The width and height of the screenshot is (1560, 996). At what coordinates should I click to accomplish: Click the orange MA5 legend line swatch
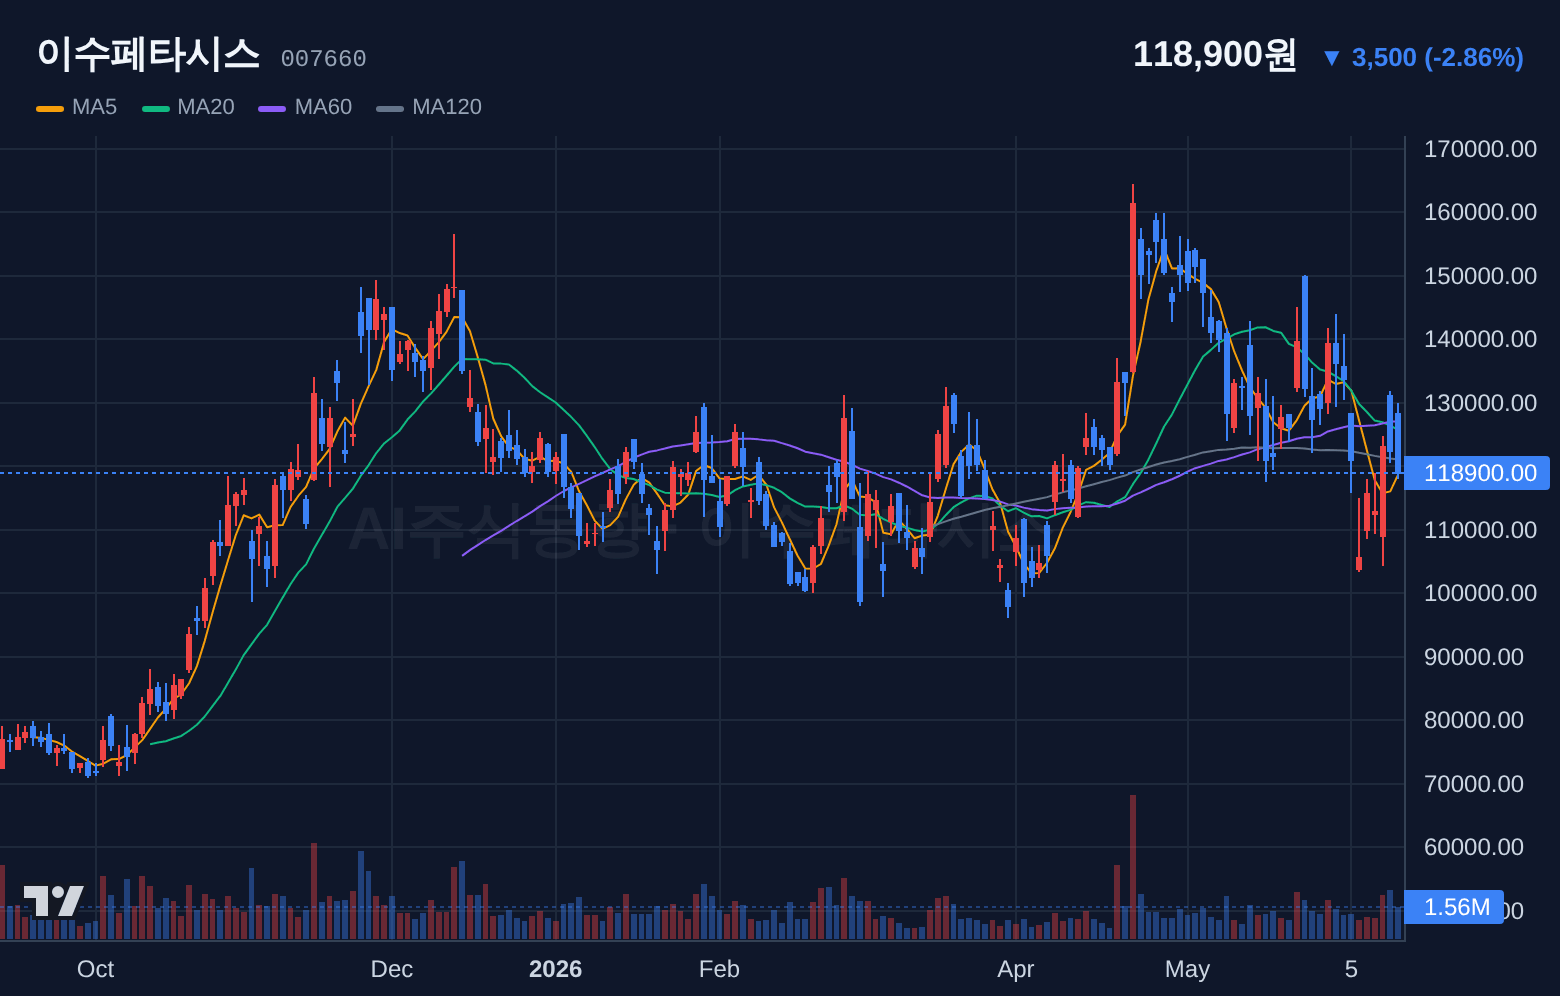coord(50,108)
